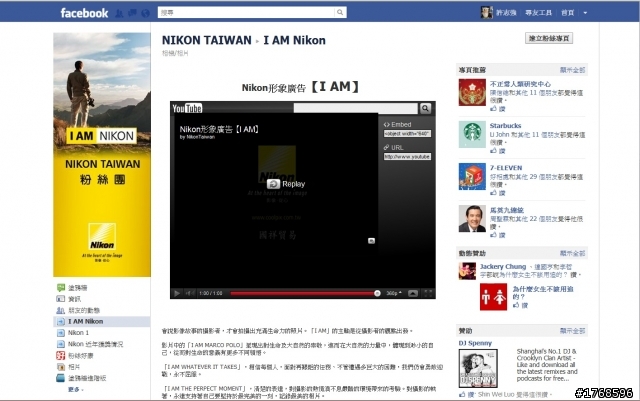Screen dimensions: 640x401
Task: Select the video URL field
Action: coord(407,156)
